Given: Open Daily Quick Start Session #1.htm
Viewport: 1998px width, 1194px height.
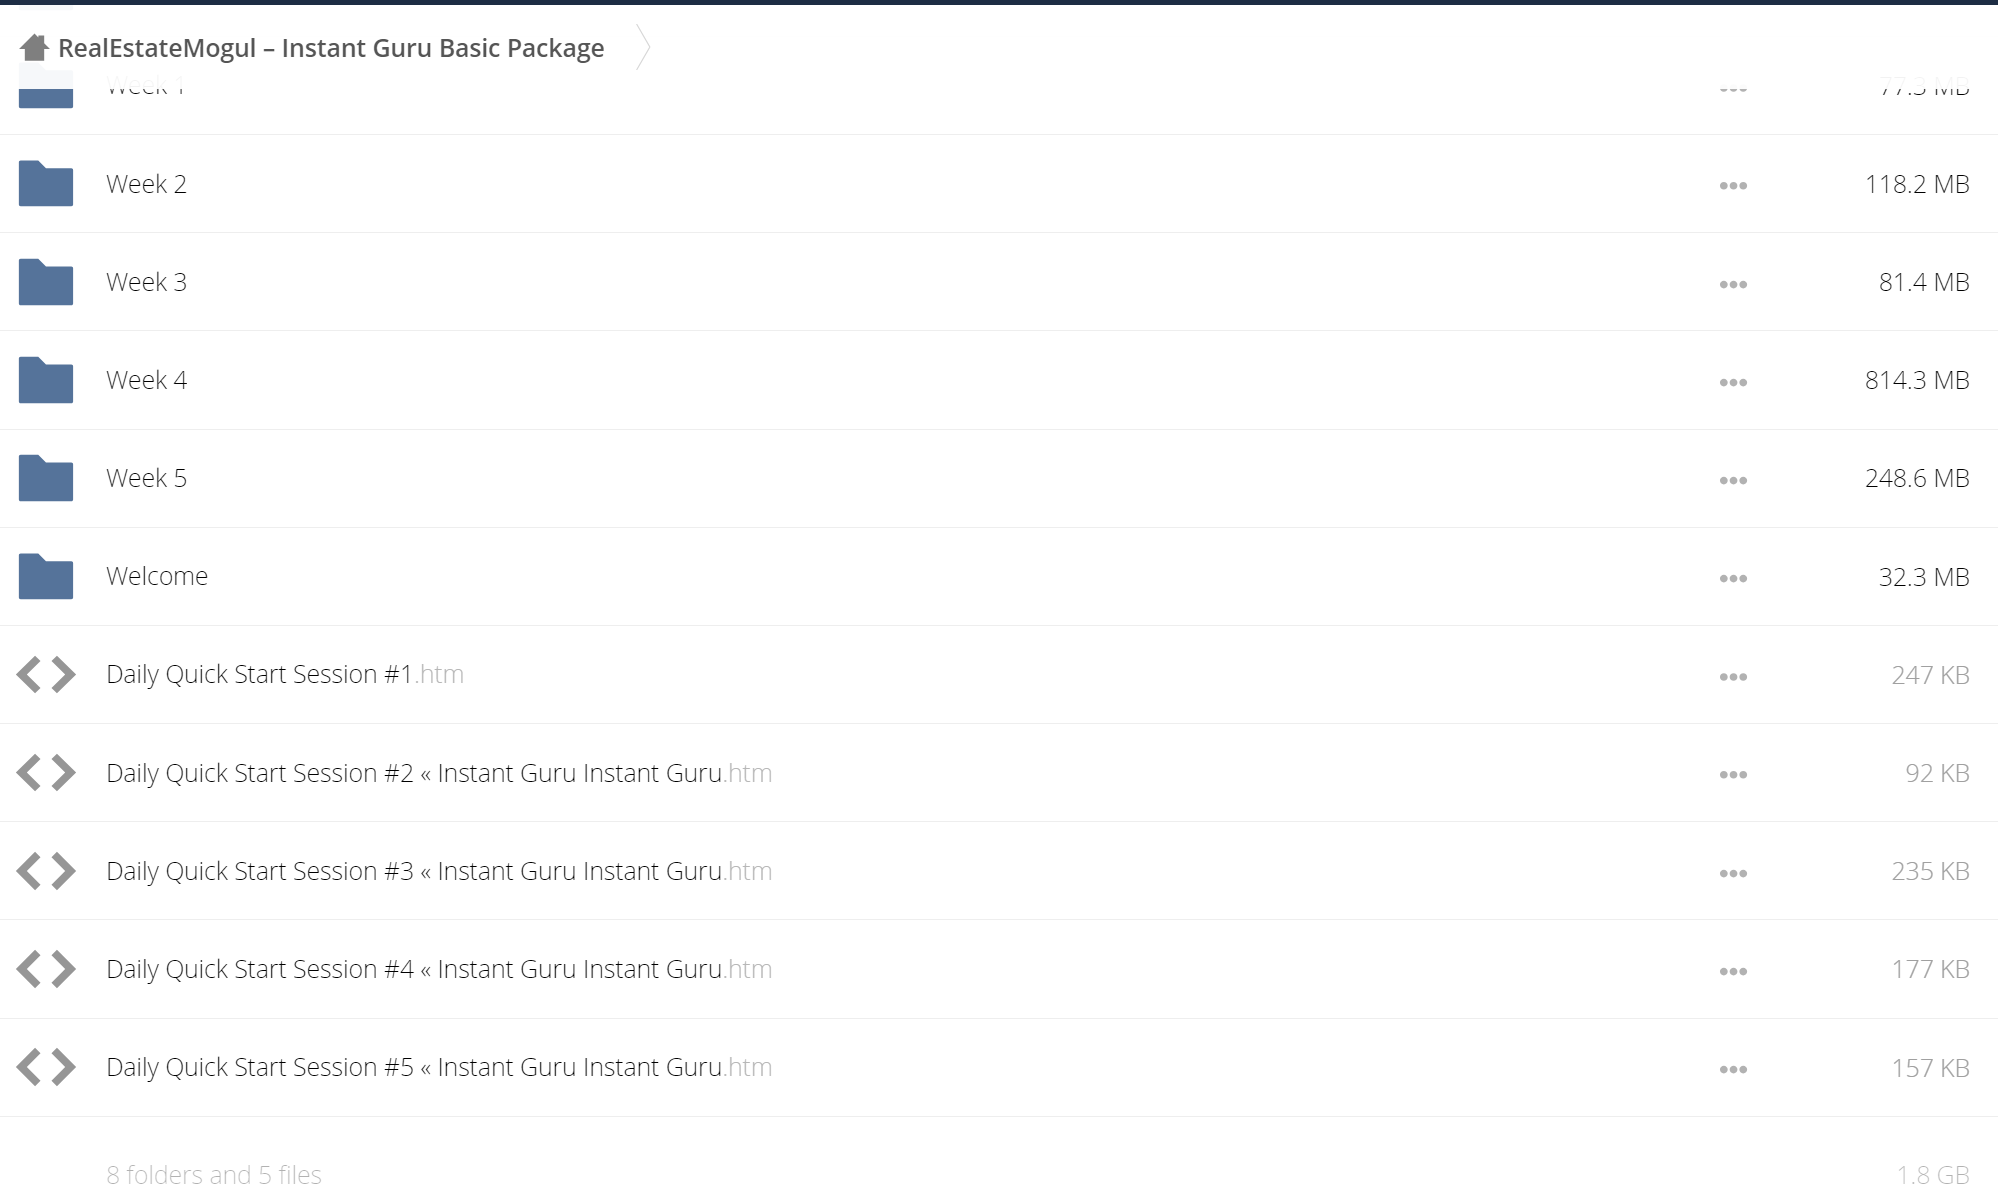Looking at the screenshot, I should 285,674.
